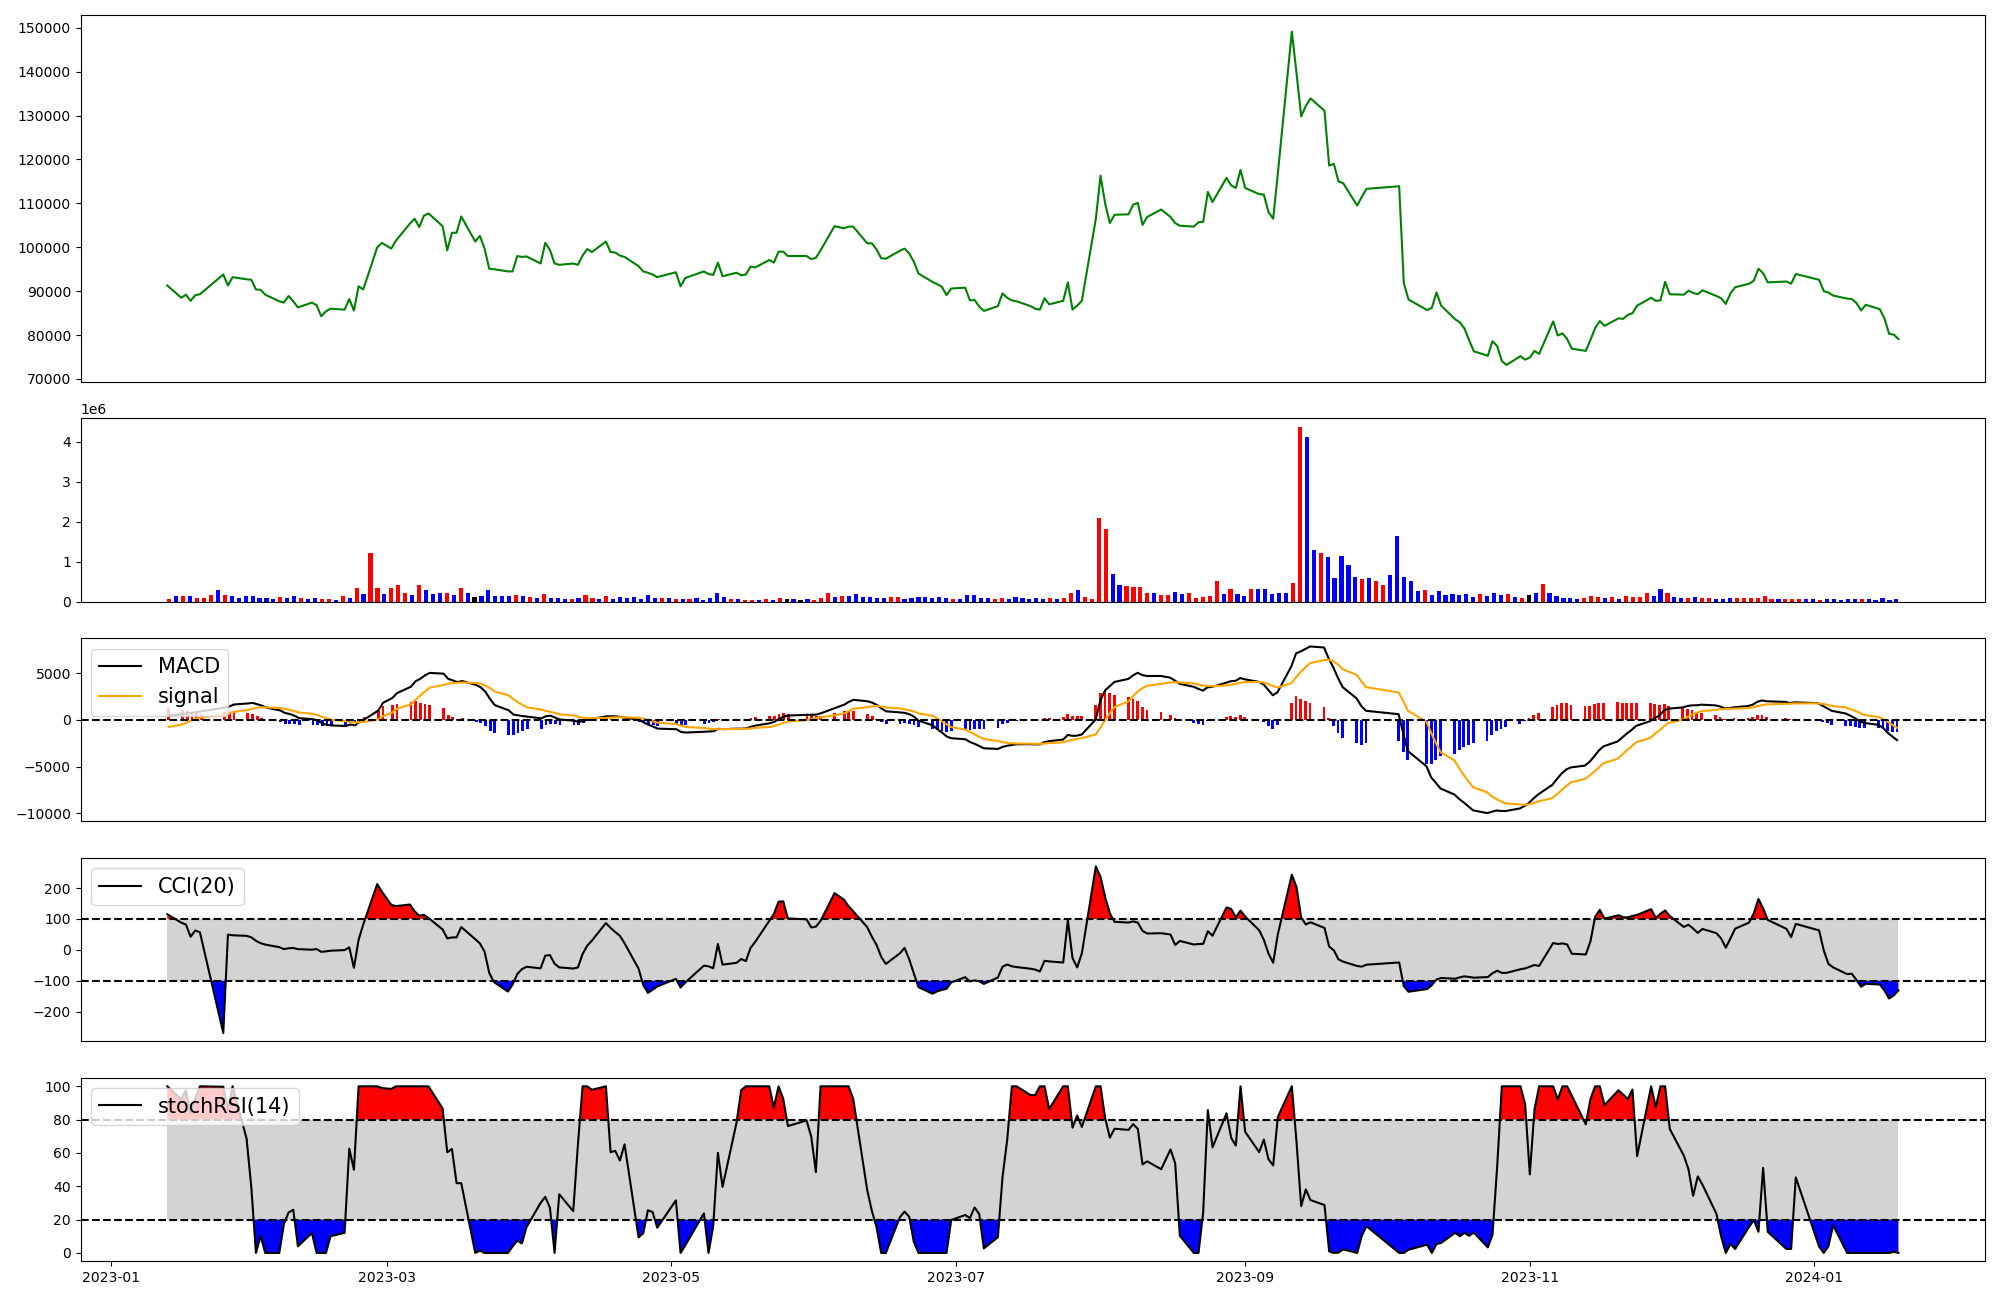Click the 2023-01 x-axis date label

tap(111, 1277)
